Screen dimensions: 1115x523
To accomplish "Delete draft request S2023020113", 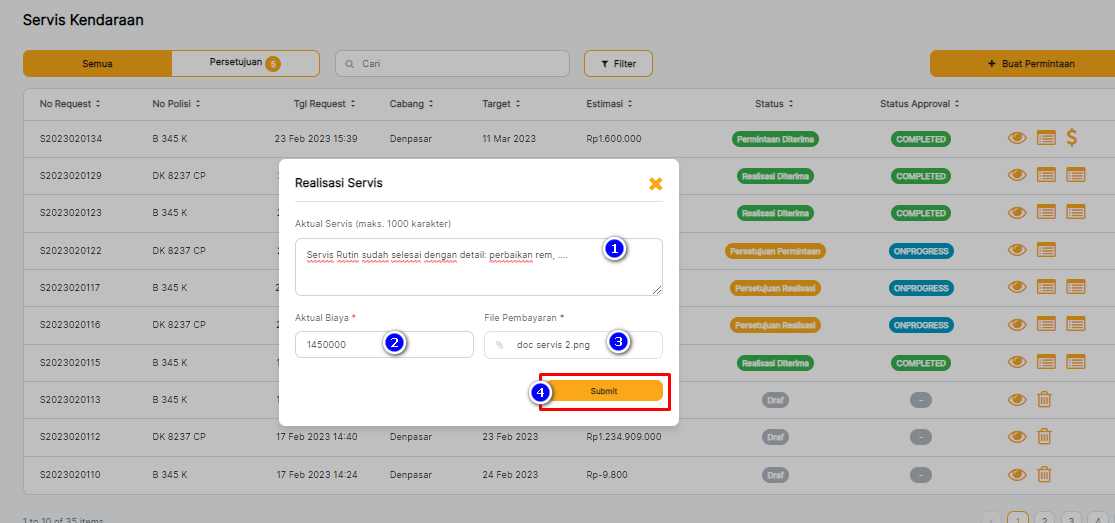I will coord(1044,400).
